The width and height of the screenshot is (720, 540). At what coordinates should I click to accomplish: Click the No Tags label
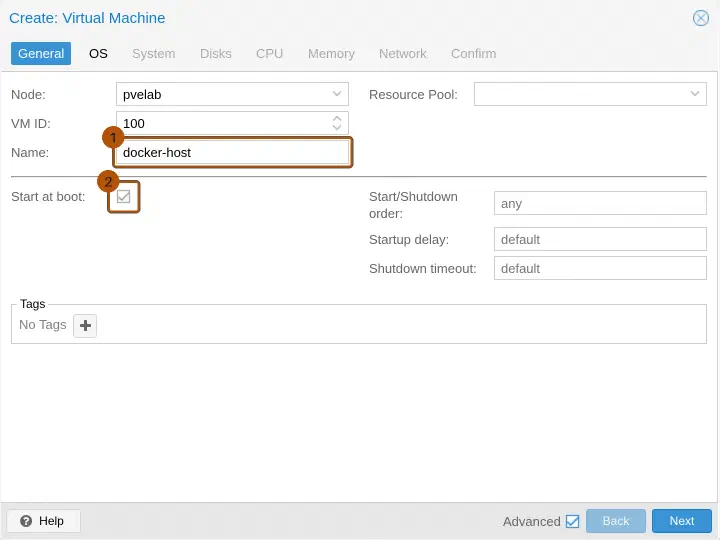point(43,325)
